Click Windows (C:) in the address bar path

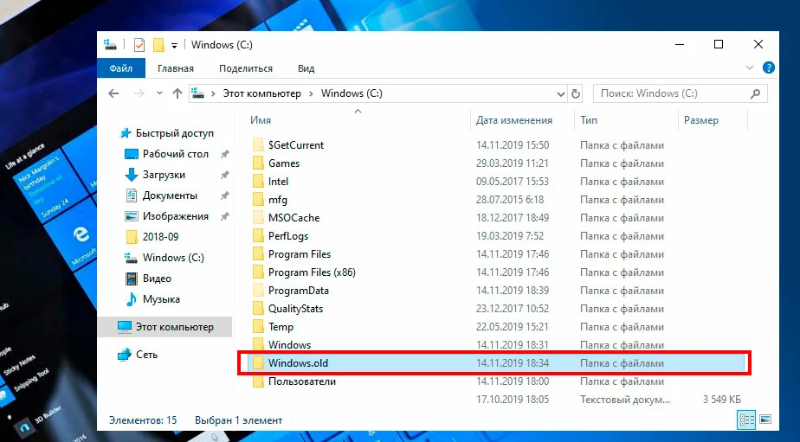352,93
